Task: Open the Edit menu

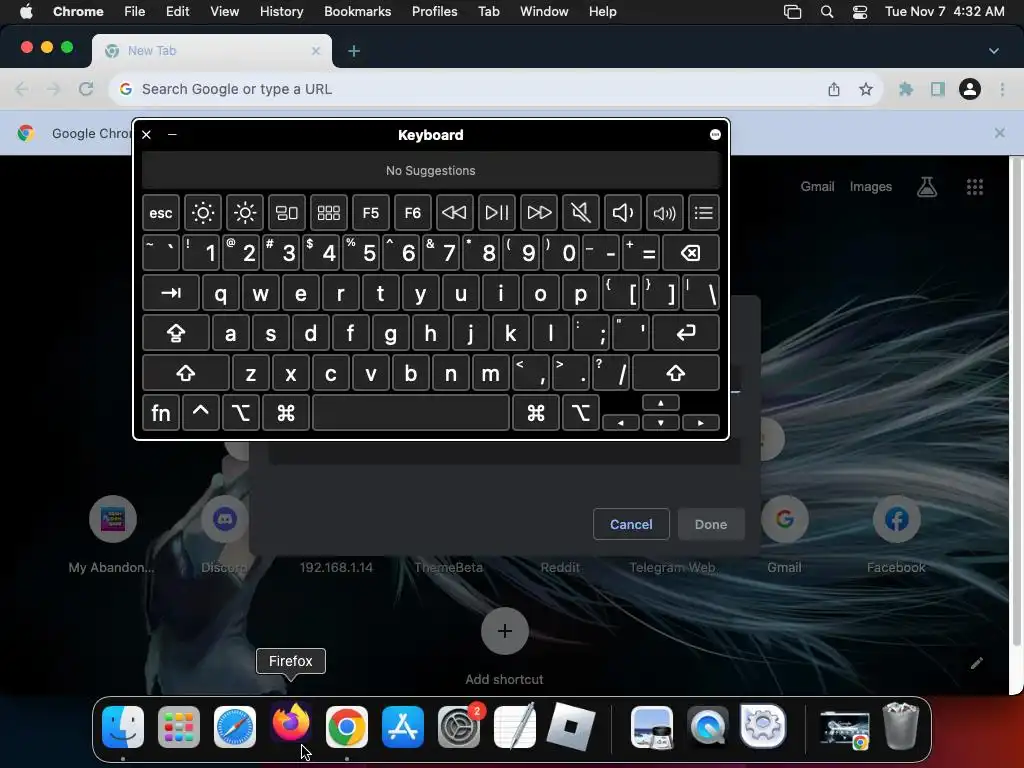Action: (177, 12)
